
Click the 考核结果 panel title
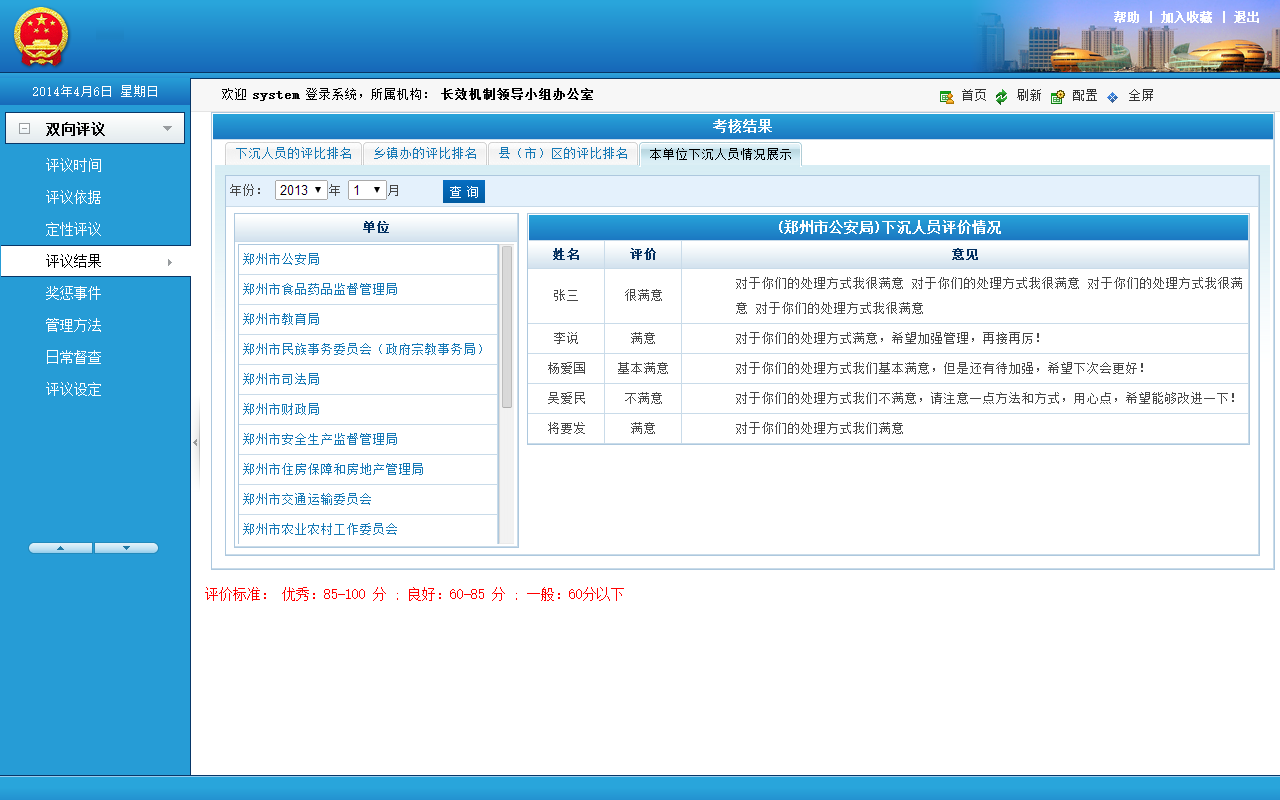coord(742,126)
